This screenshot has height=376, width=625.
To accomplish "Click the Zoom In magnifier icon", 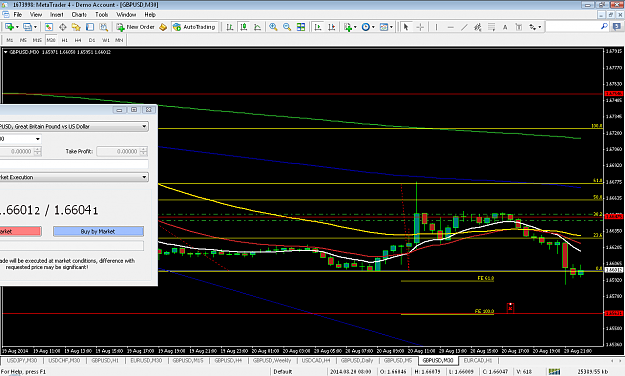I will (x=273, y=27).
